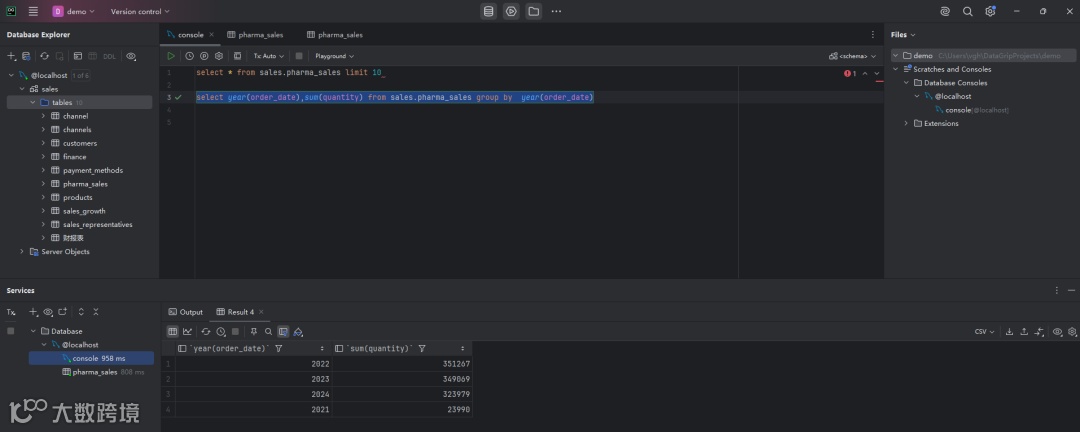
Task: Expand the finance table node
Action: [43, 157]
